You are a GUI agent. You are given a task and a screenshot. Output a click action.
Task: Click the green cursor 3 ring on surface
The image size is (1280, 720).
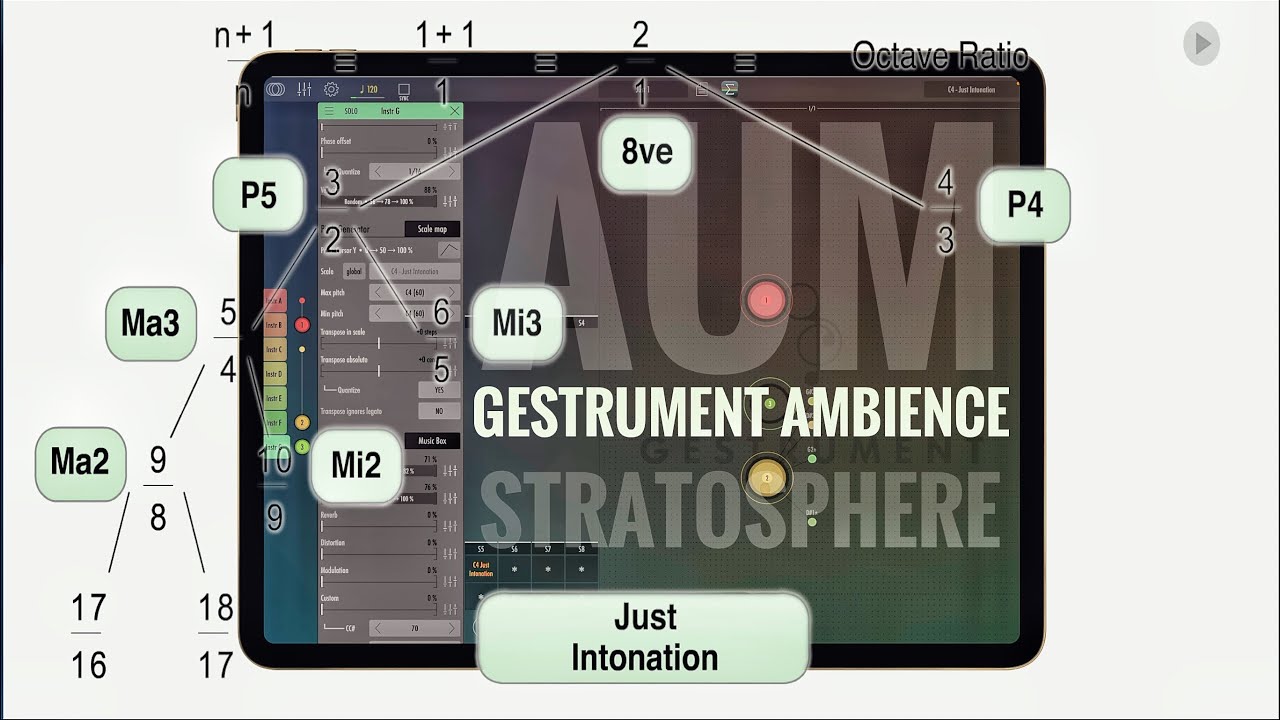(771, 403)
